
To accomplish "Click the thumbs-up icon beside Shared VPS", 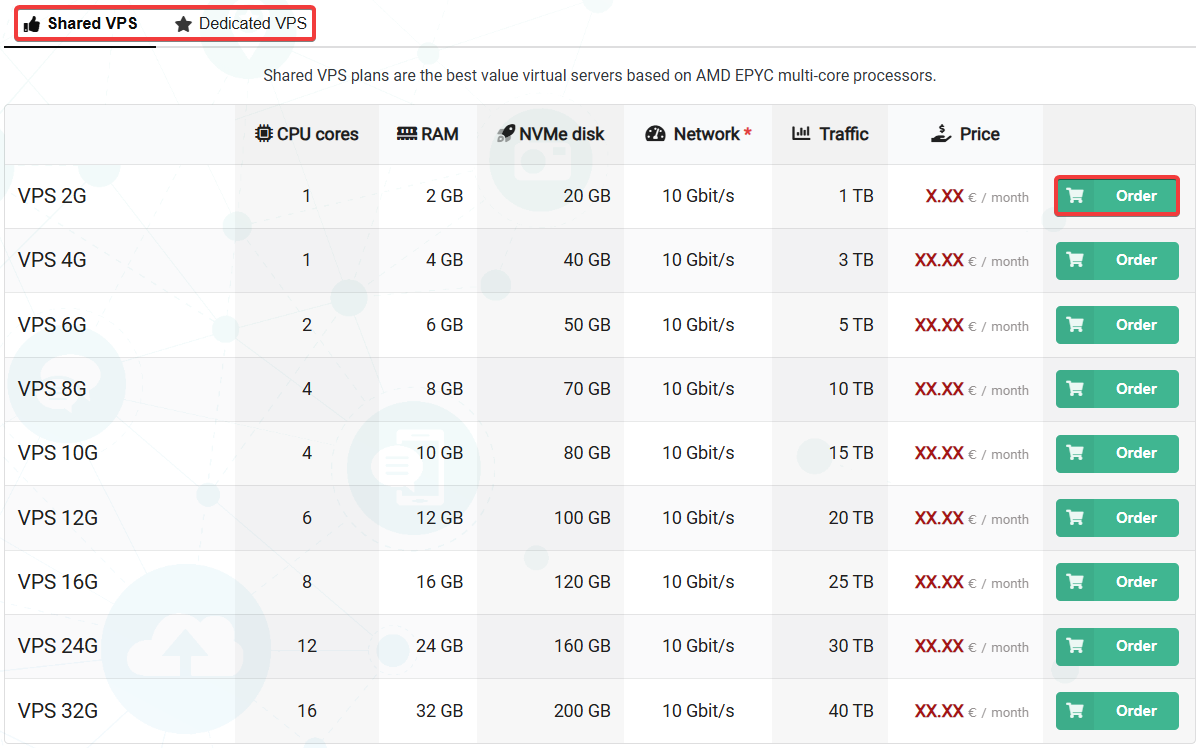I will click(x=32, y=24).
